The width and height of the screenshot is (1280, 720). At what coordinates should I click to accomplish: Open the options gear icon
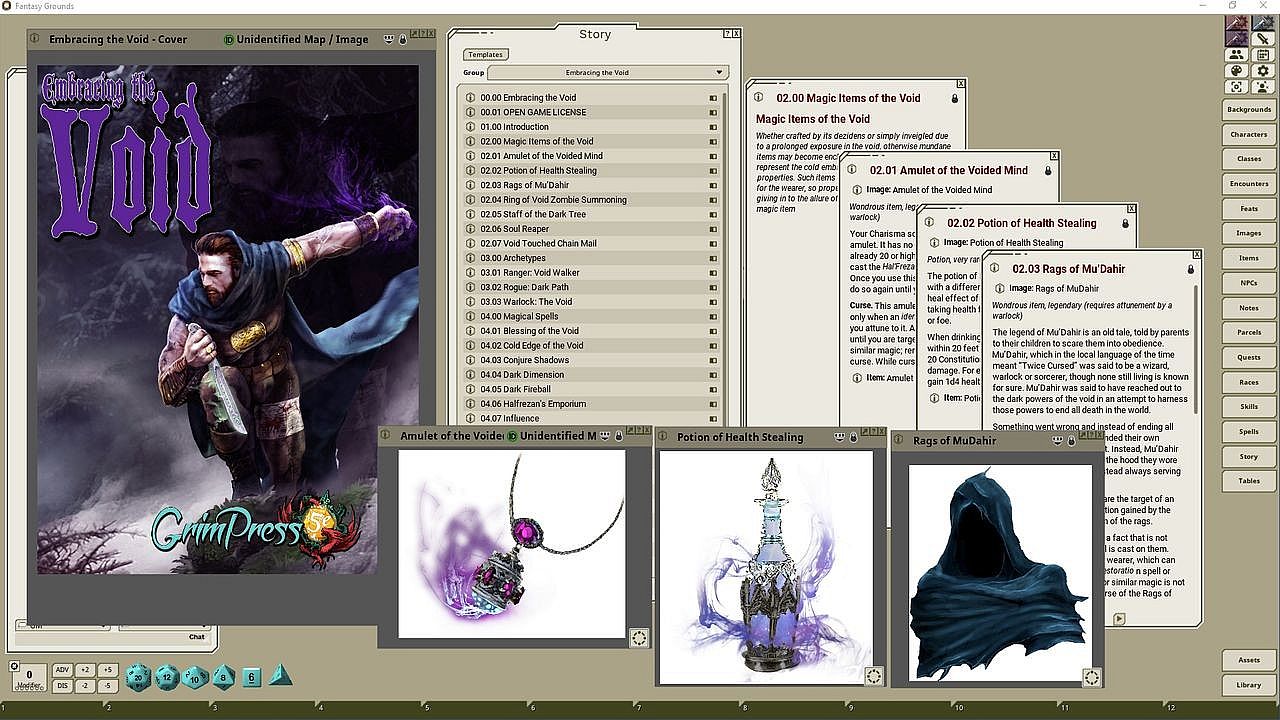(x=1262, y=71)
